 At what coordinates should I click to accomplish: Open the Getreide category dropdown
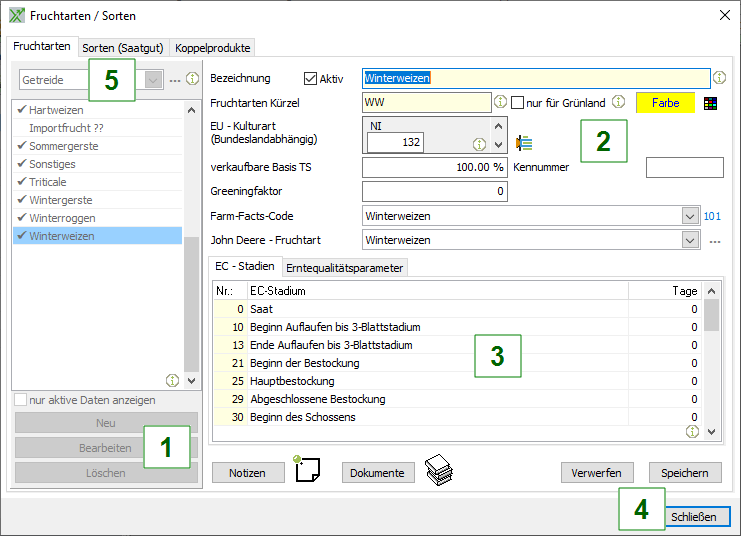point(153,80)
